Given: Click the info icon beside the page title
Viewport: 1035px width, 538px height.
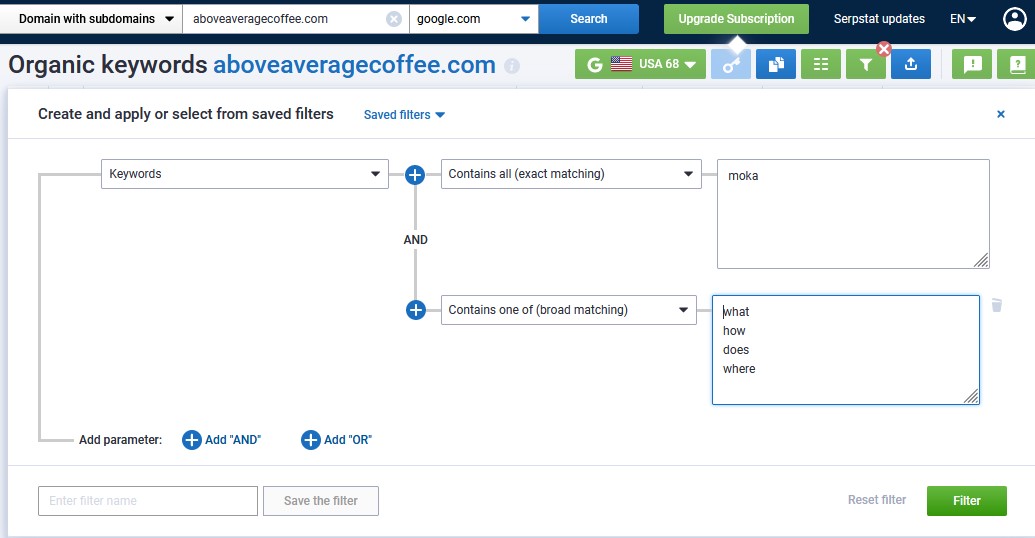Looking at the screenshot, I should 512,65.
